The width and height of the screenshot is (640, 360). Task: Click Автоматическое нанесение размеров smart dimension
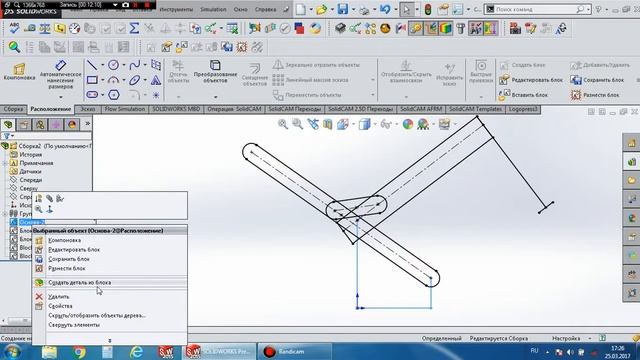coord(60,75)
